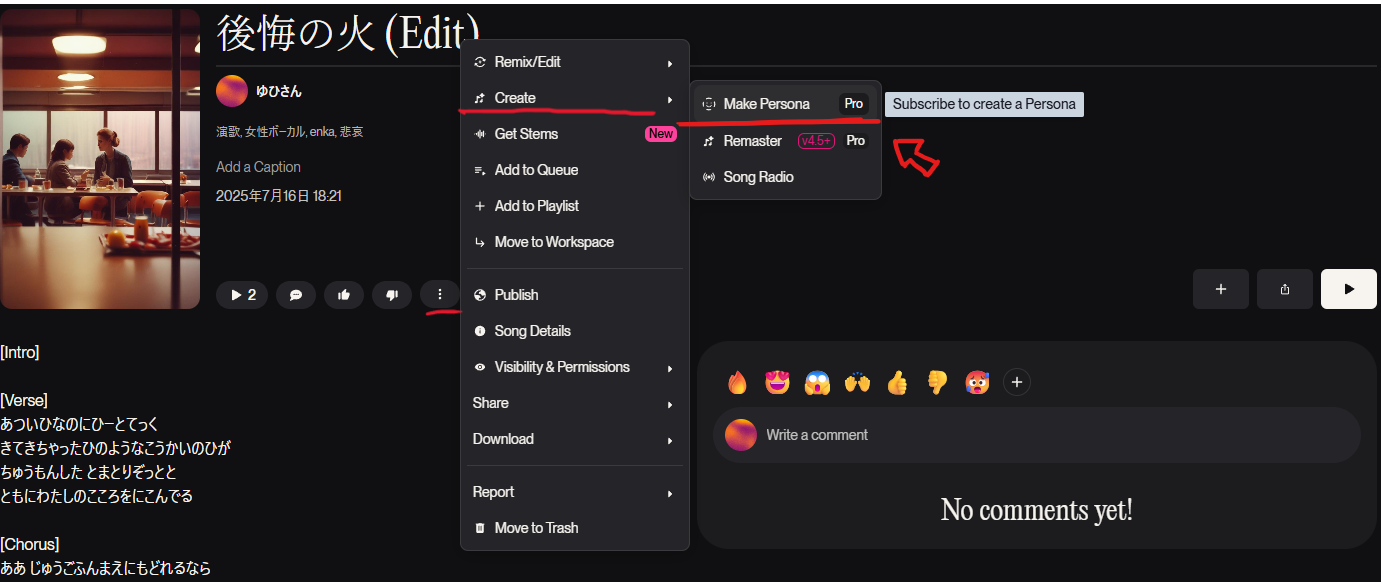The image size is (1381, 582).
Task: Open the Report submenu
Action: (575, 492)
